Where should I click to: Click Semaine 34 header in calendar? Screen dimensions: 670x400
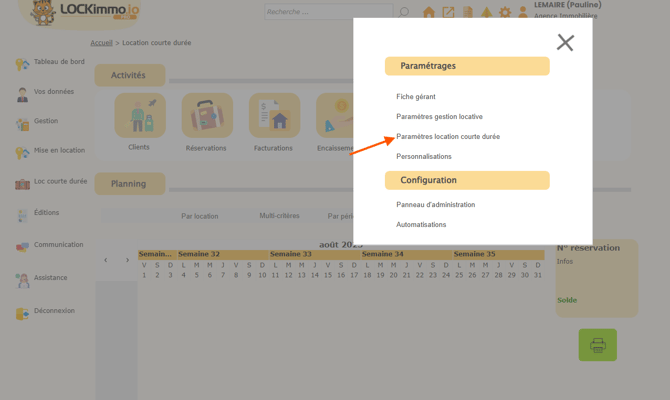[x=406, y=254]
